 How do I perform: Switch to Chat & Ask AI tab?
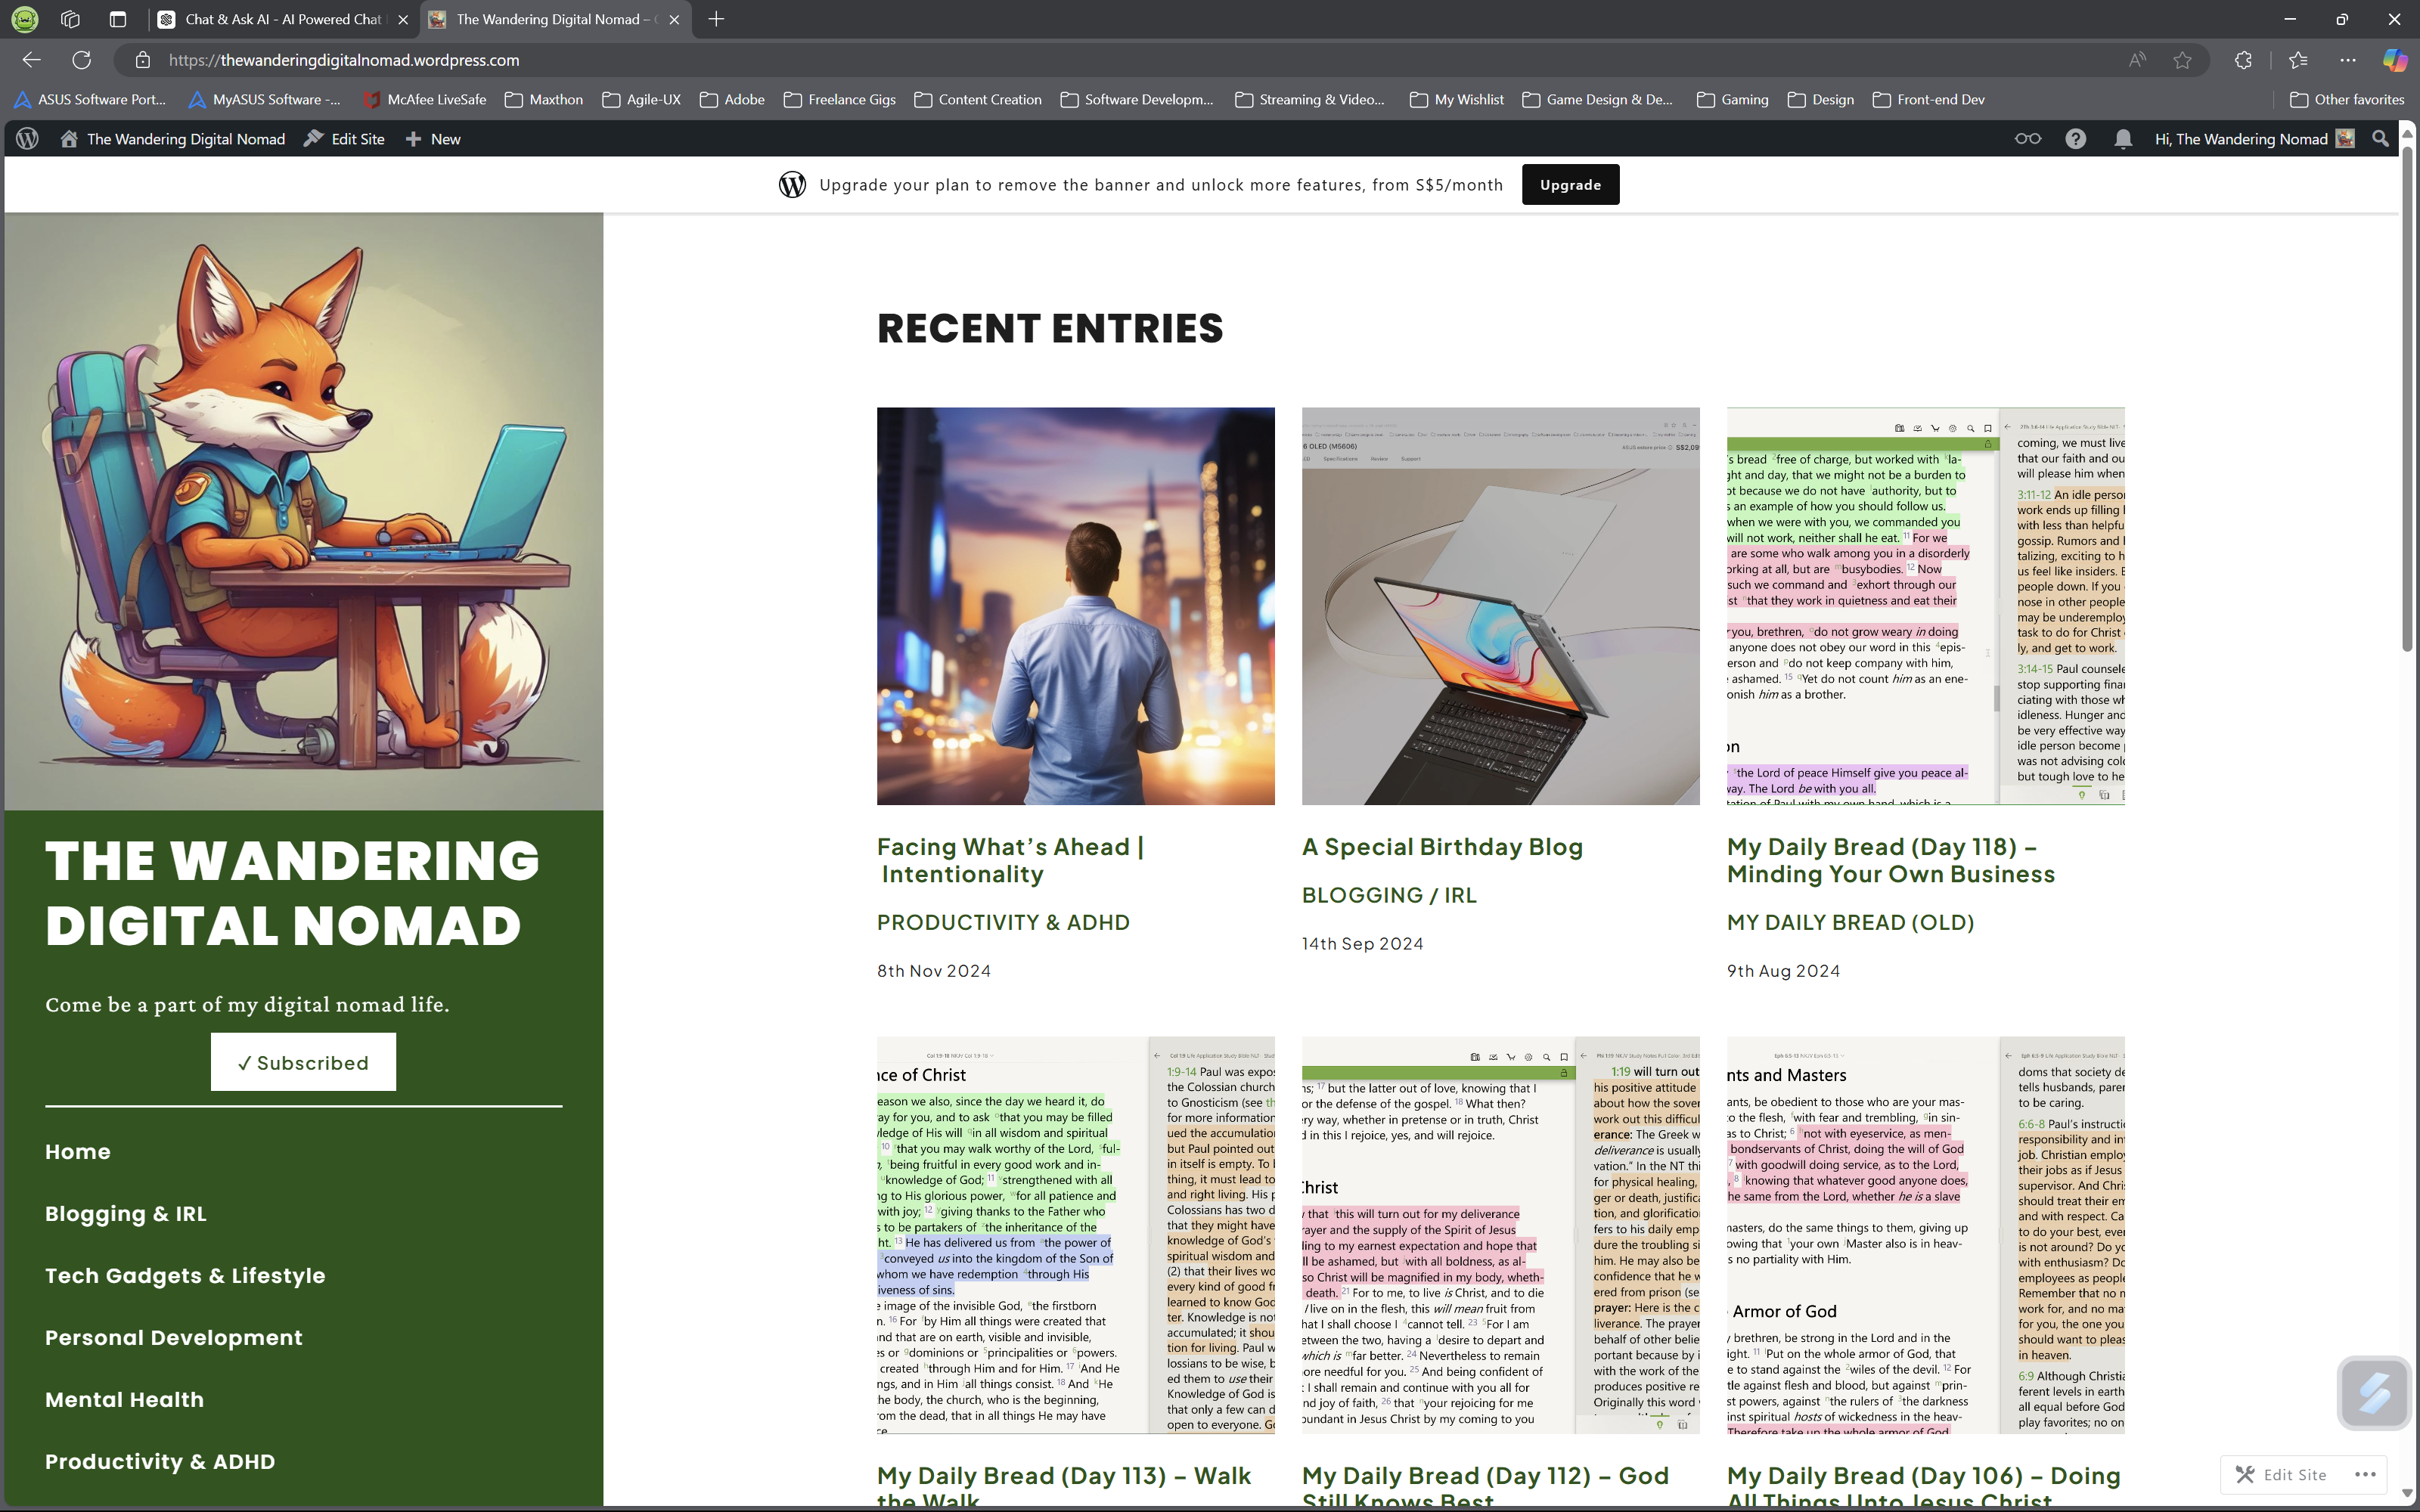[x=282, y=19]
